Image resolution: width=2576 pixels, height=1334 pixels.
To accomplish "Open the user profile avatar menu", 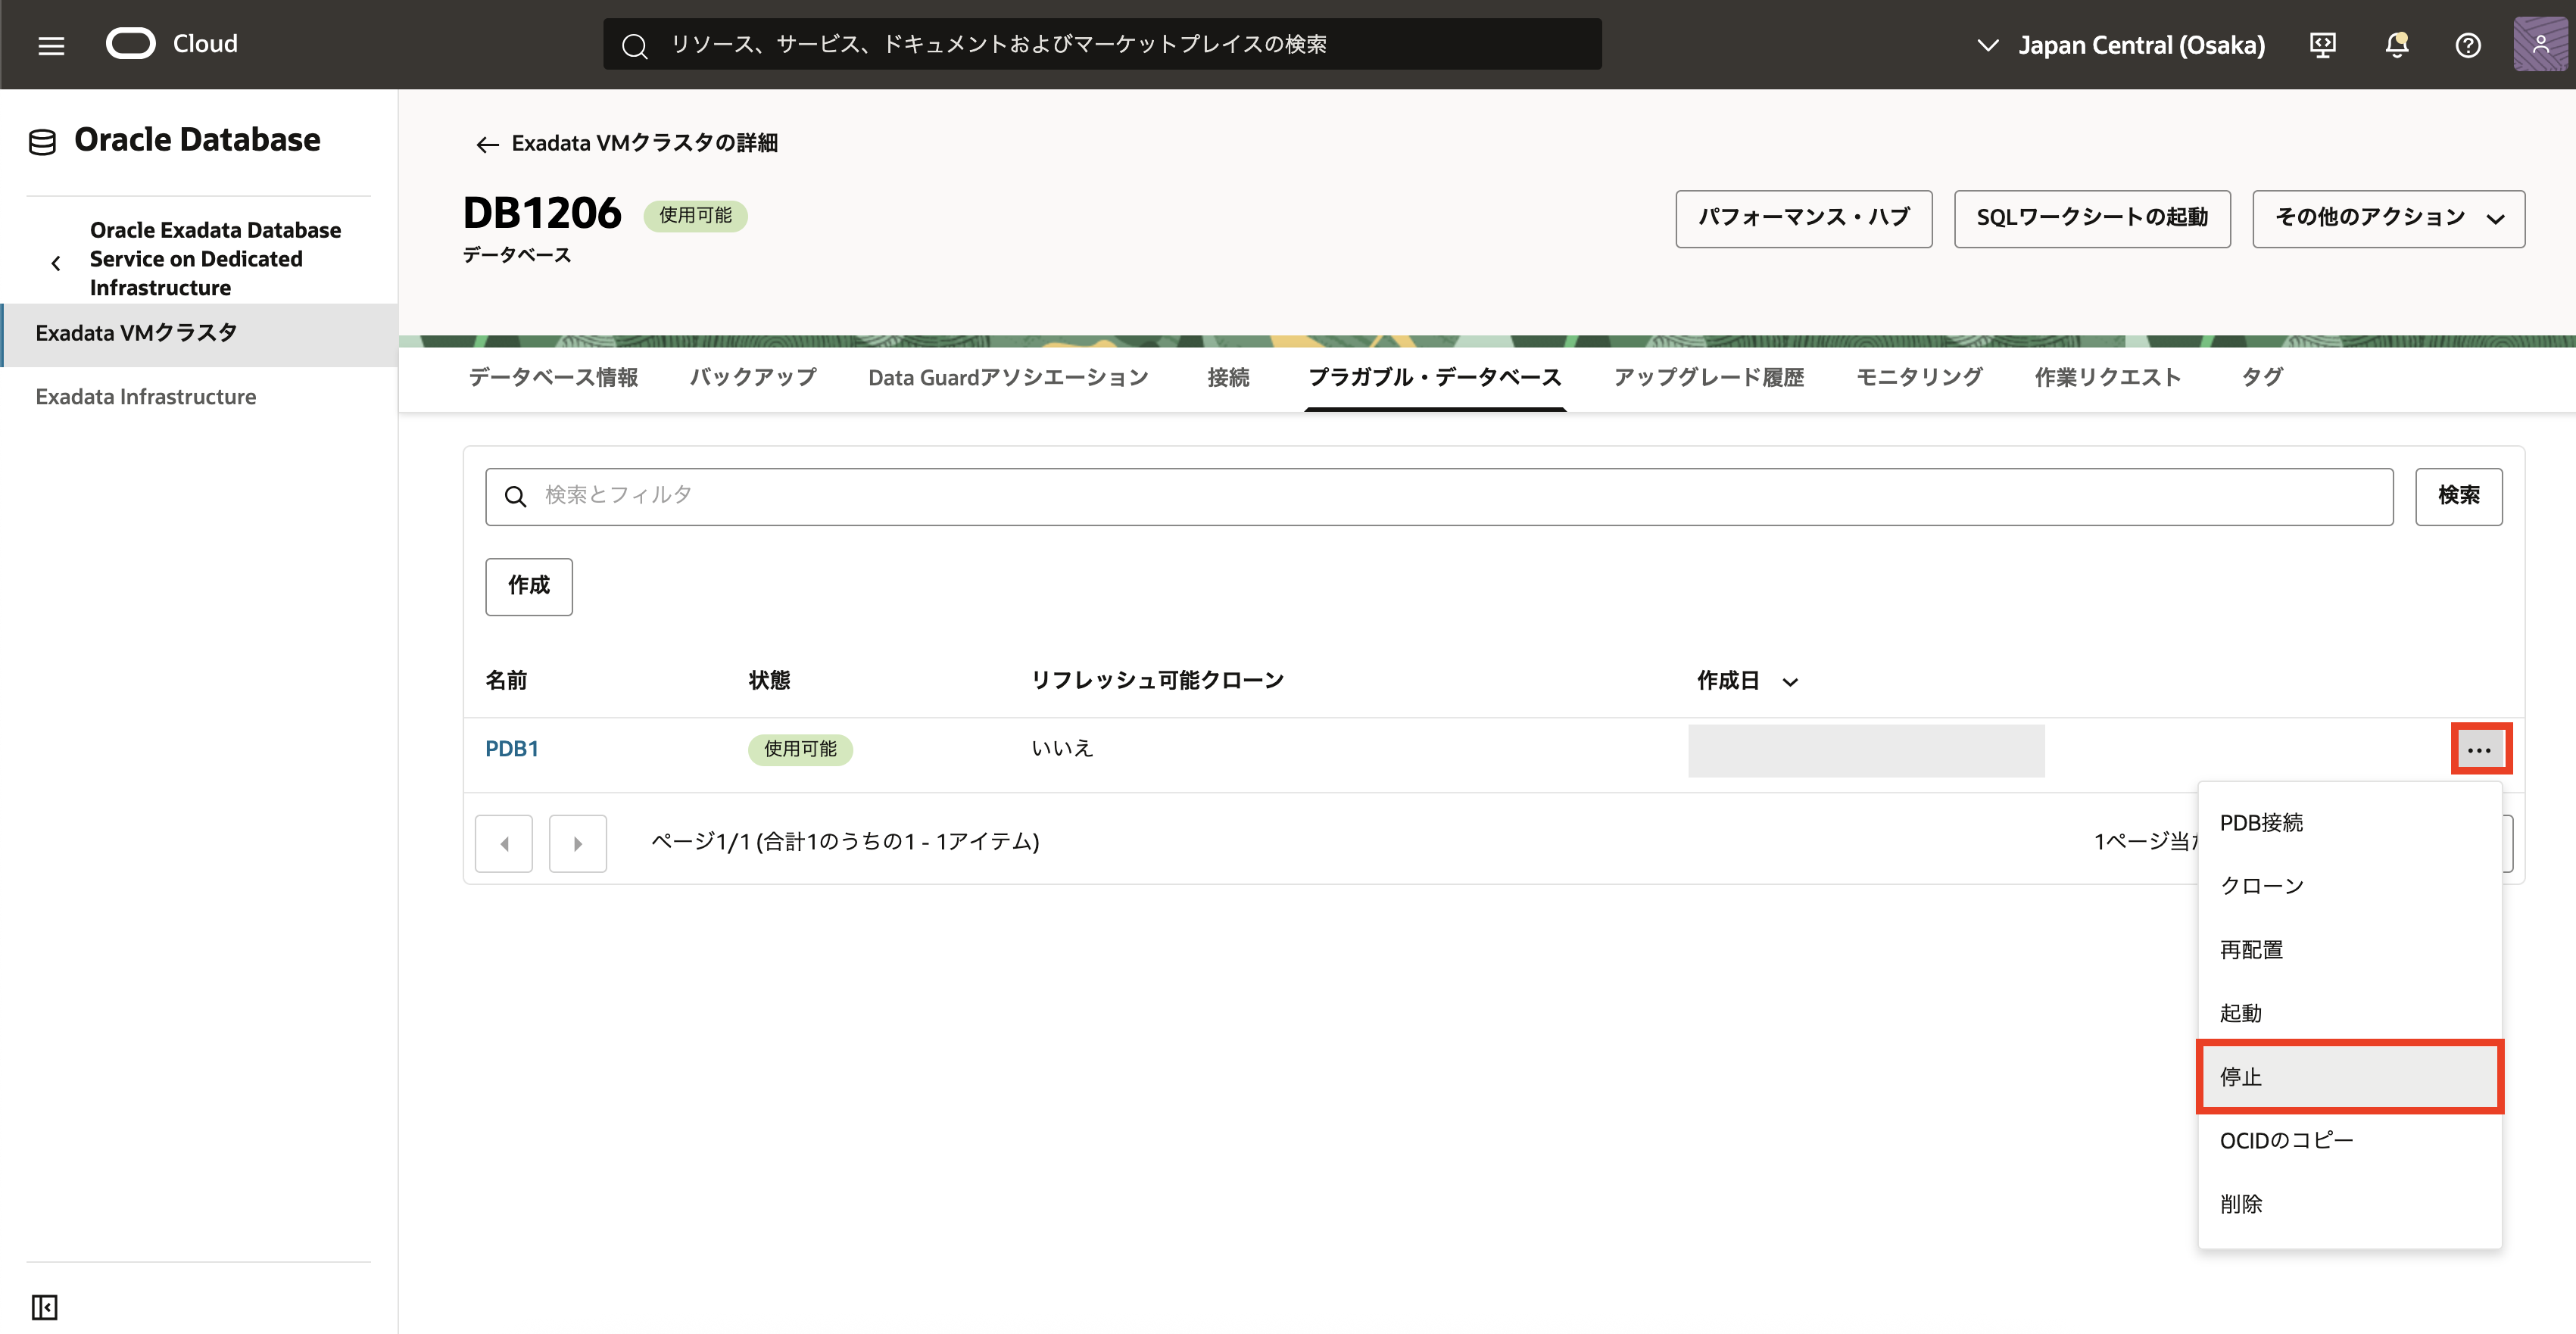I will [2539, 45].
